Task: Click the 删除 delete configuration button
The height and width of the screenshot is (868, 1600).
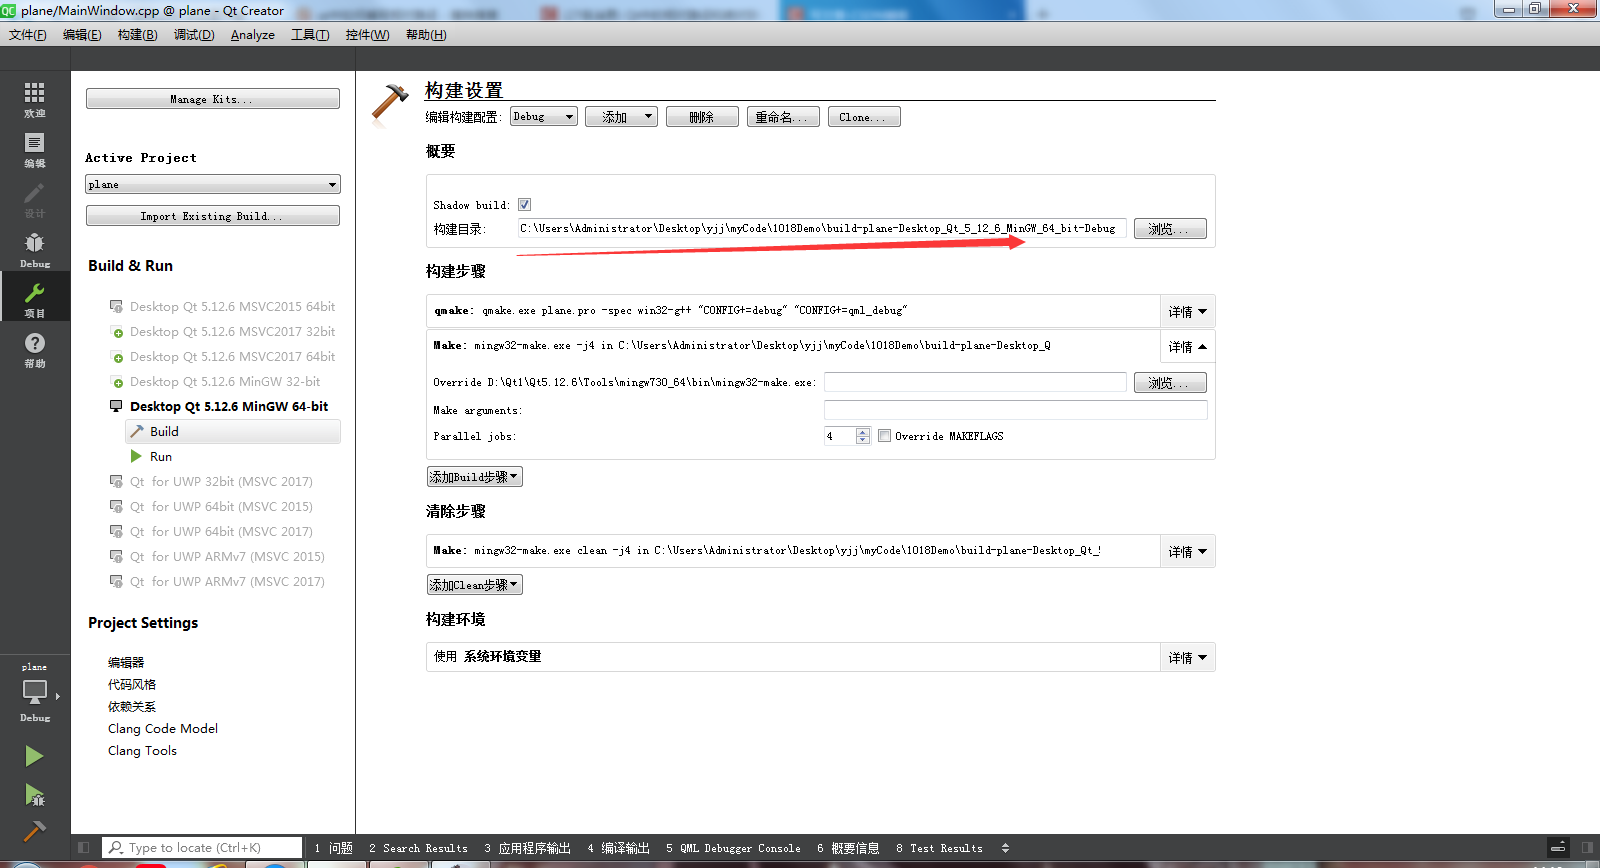Action: (x=702, y=117)
